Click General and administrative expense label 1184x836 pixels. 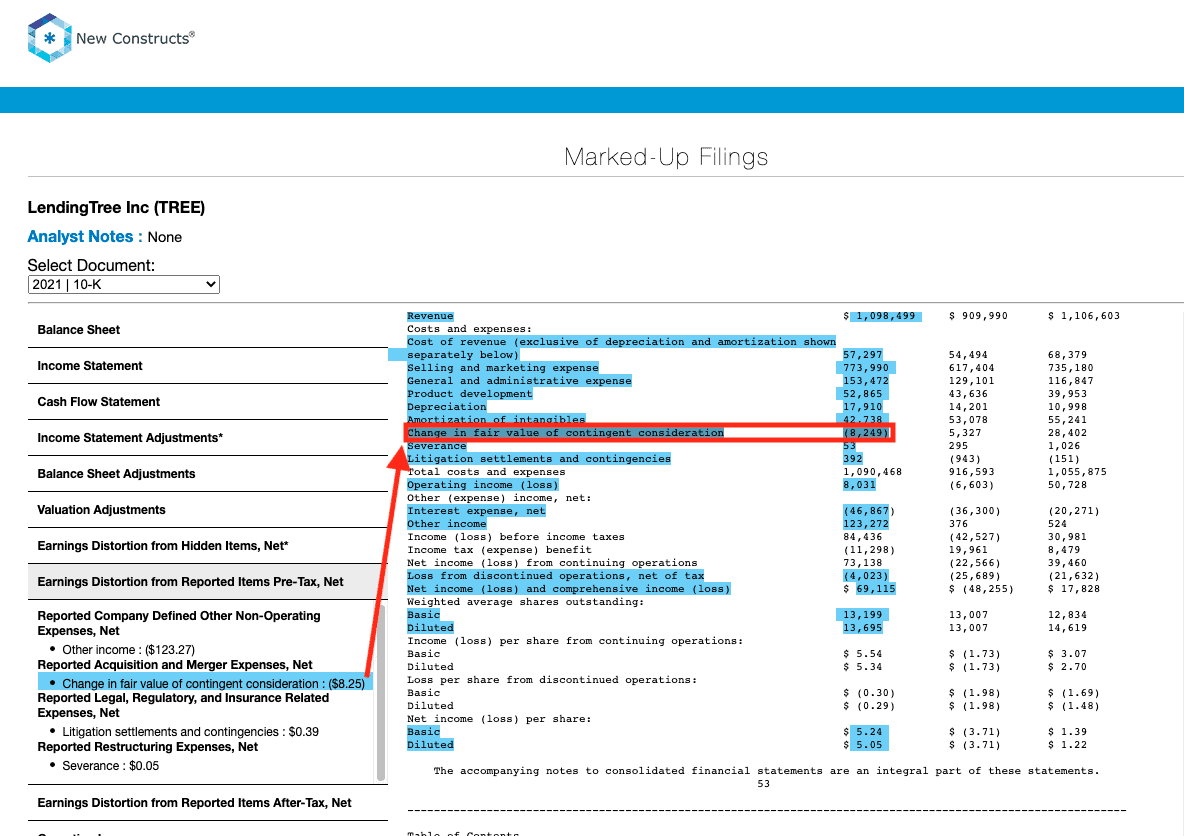tap(519, 381)
